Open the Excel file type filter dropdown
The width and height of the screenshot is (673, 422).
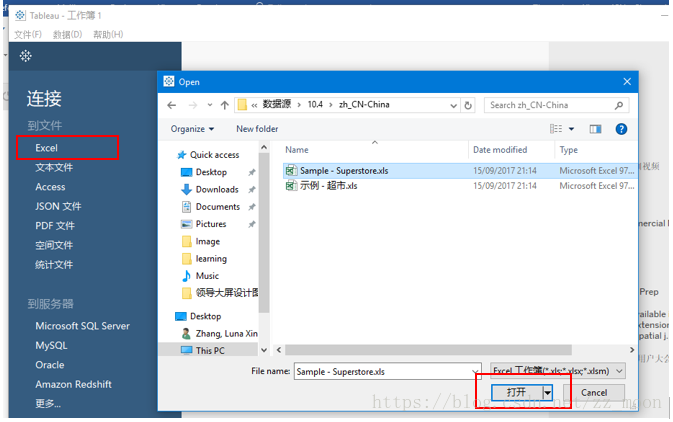[x=558, y=371]
